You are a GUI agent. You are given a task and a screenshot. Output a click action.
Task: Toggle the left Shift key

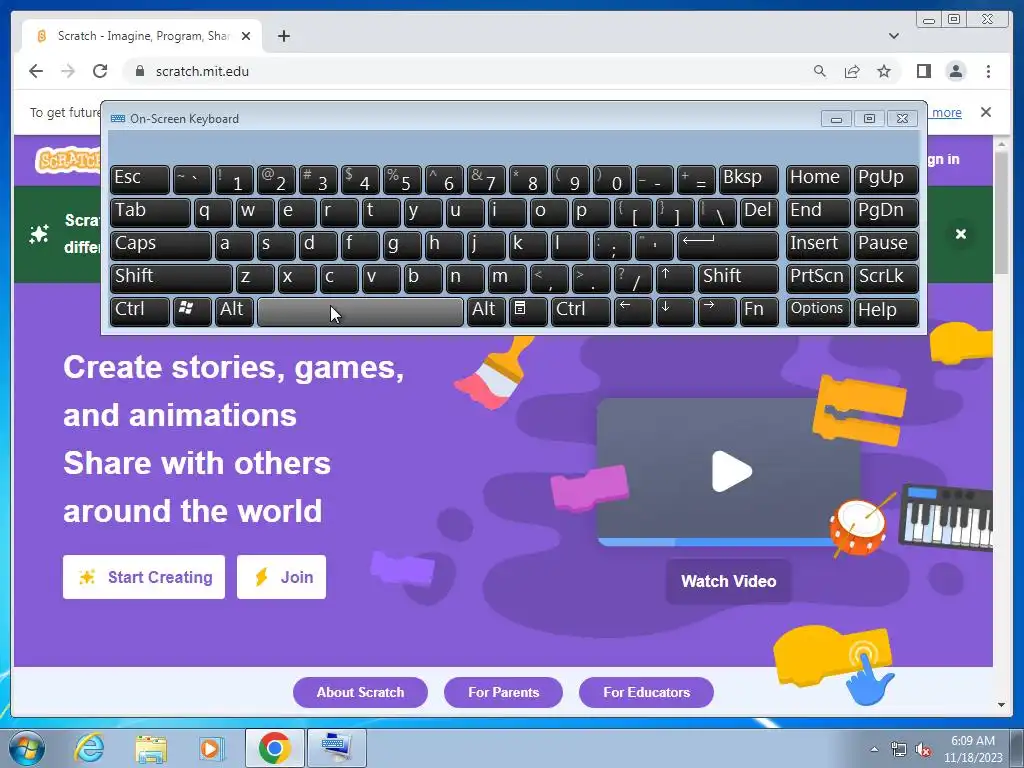(x=171, y=278)
